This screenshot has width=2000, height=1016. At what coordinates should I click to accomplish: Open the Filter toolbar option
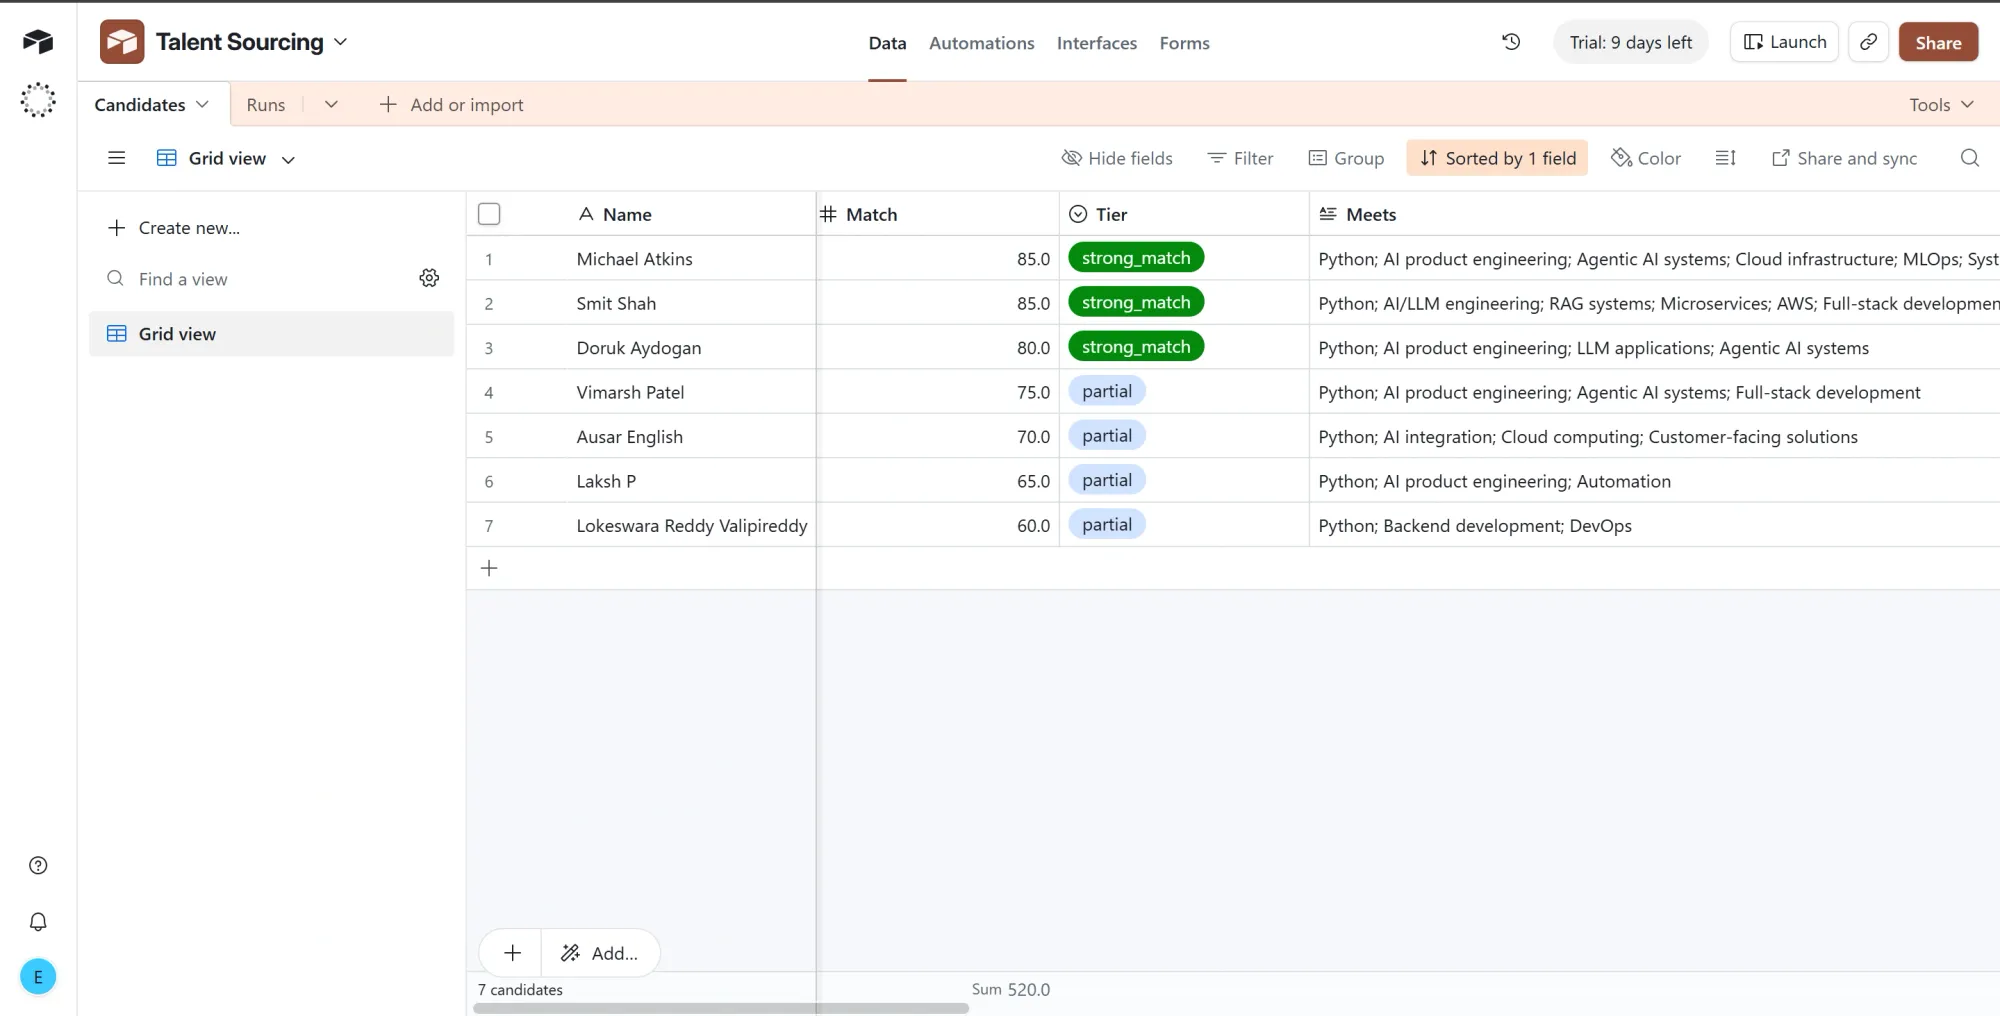point(1241,158)
